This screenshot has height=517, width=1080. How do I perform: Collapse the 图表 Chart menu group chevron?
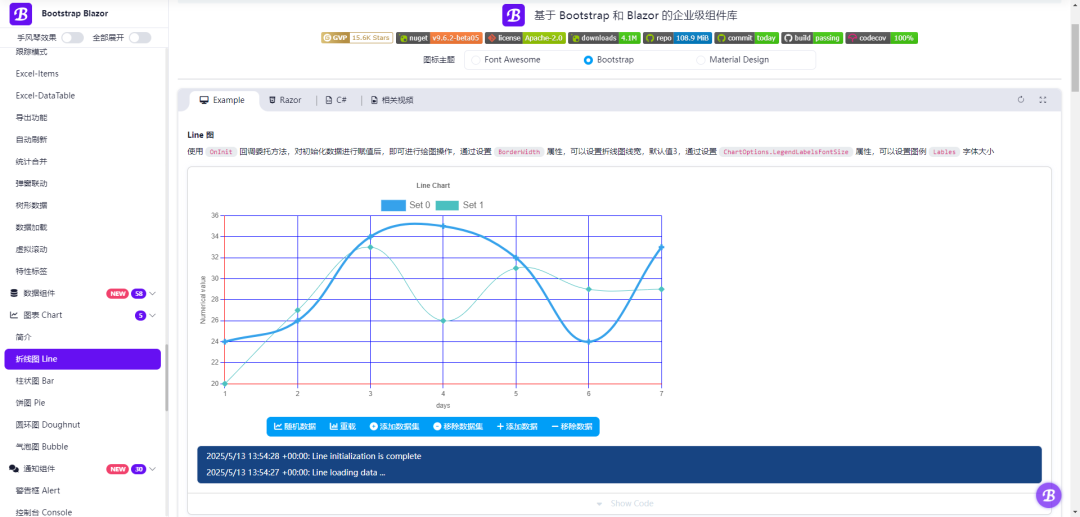[x=153, y=316]
